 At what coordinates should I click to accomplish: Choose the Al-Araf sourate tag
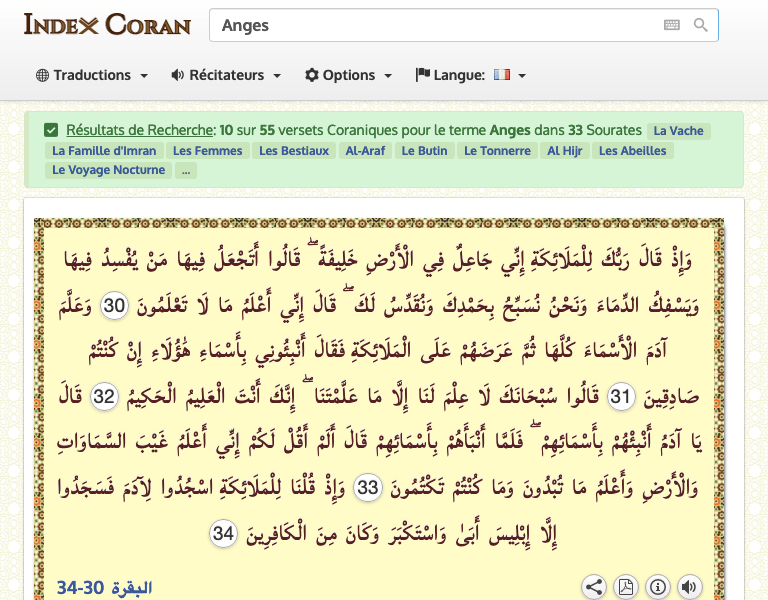365,150
